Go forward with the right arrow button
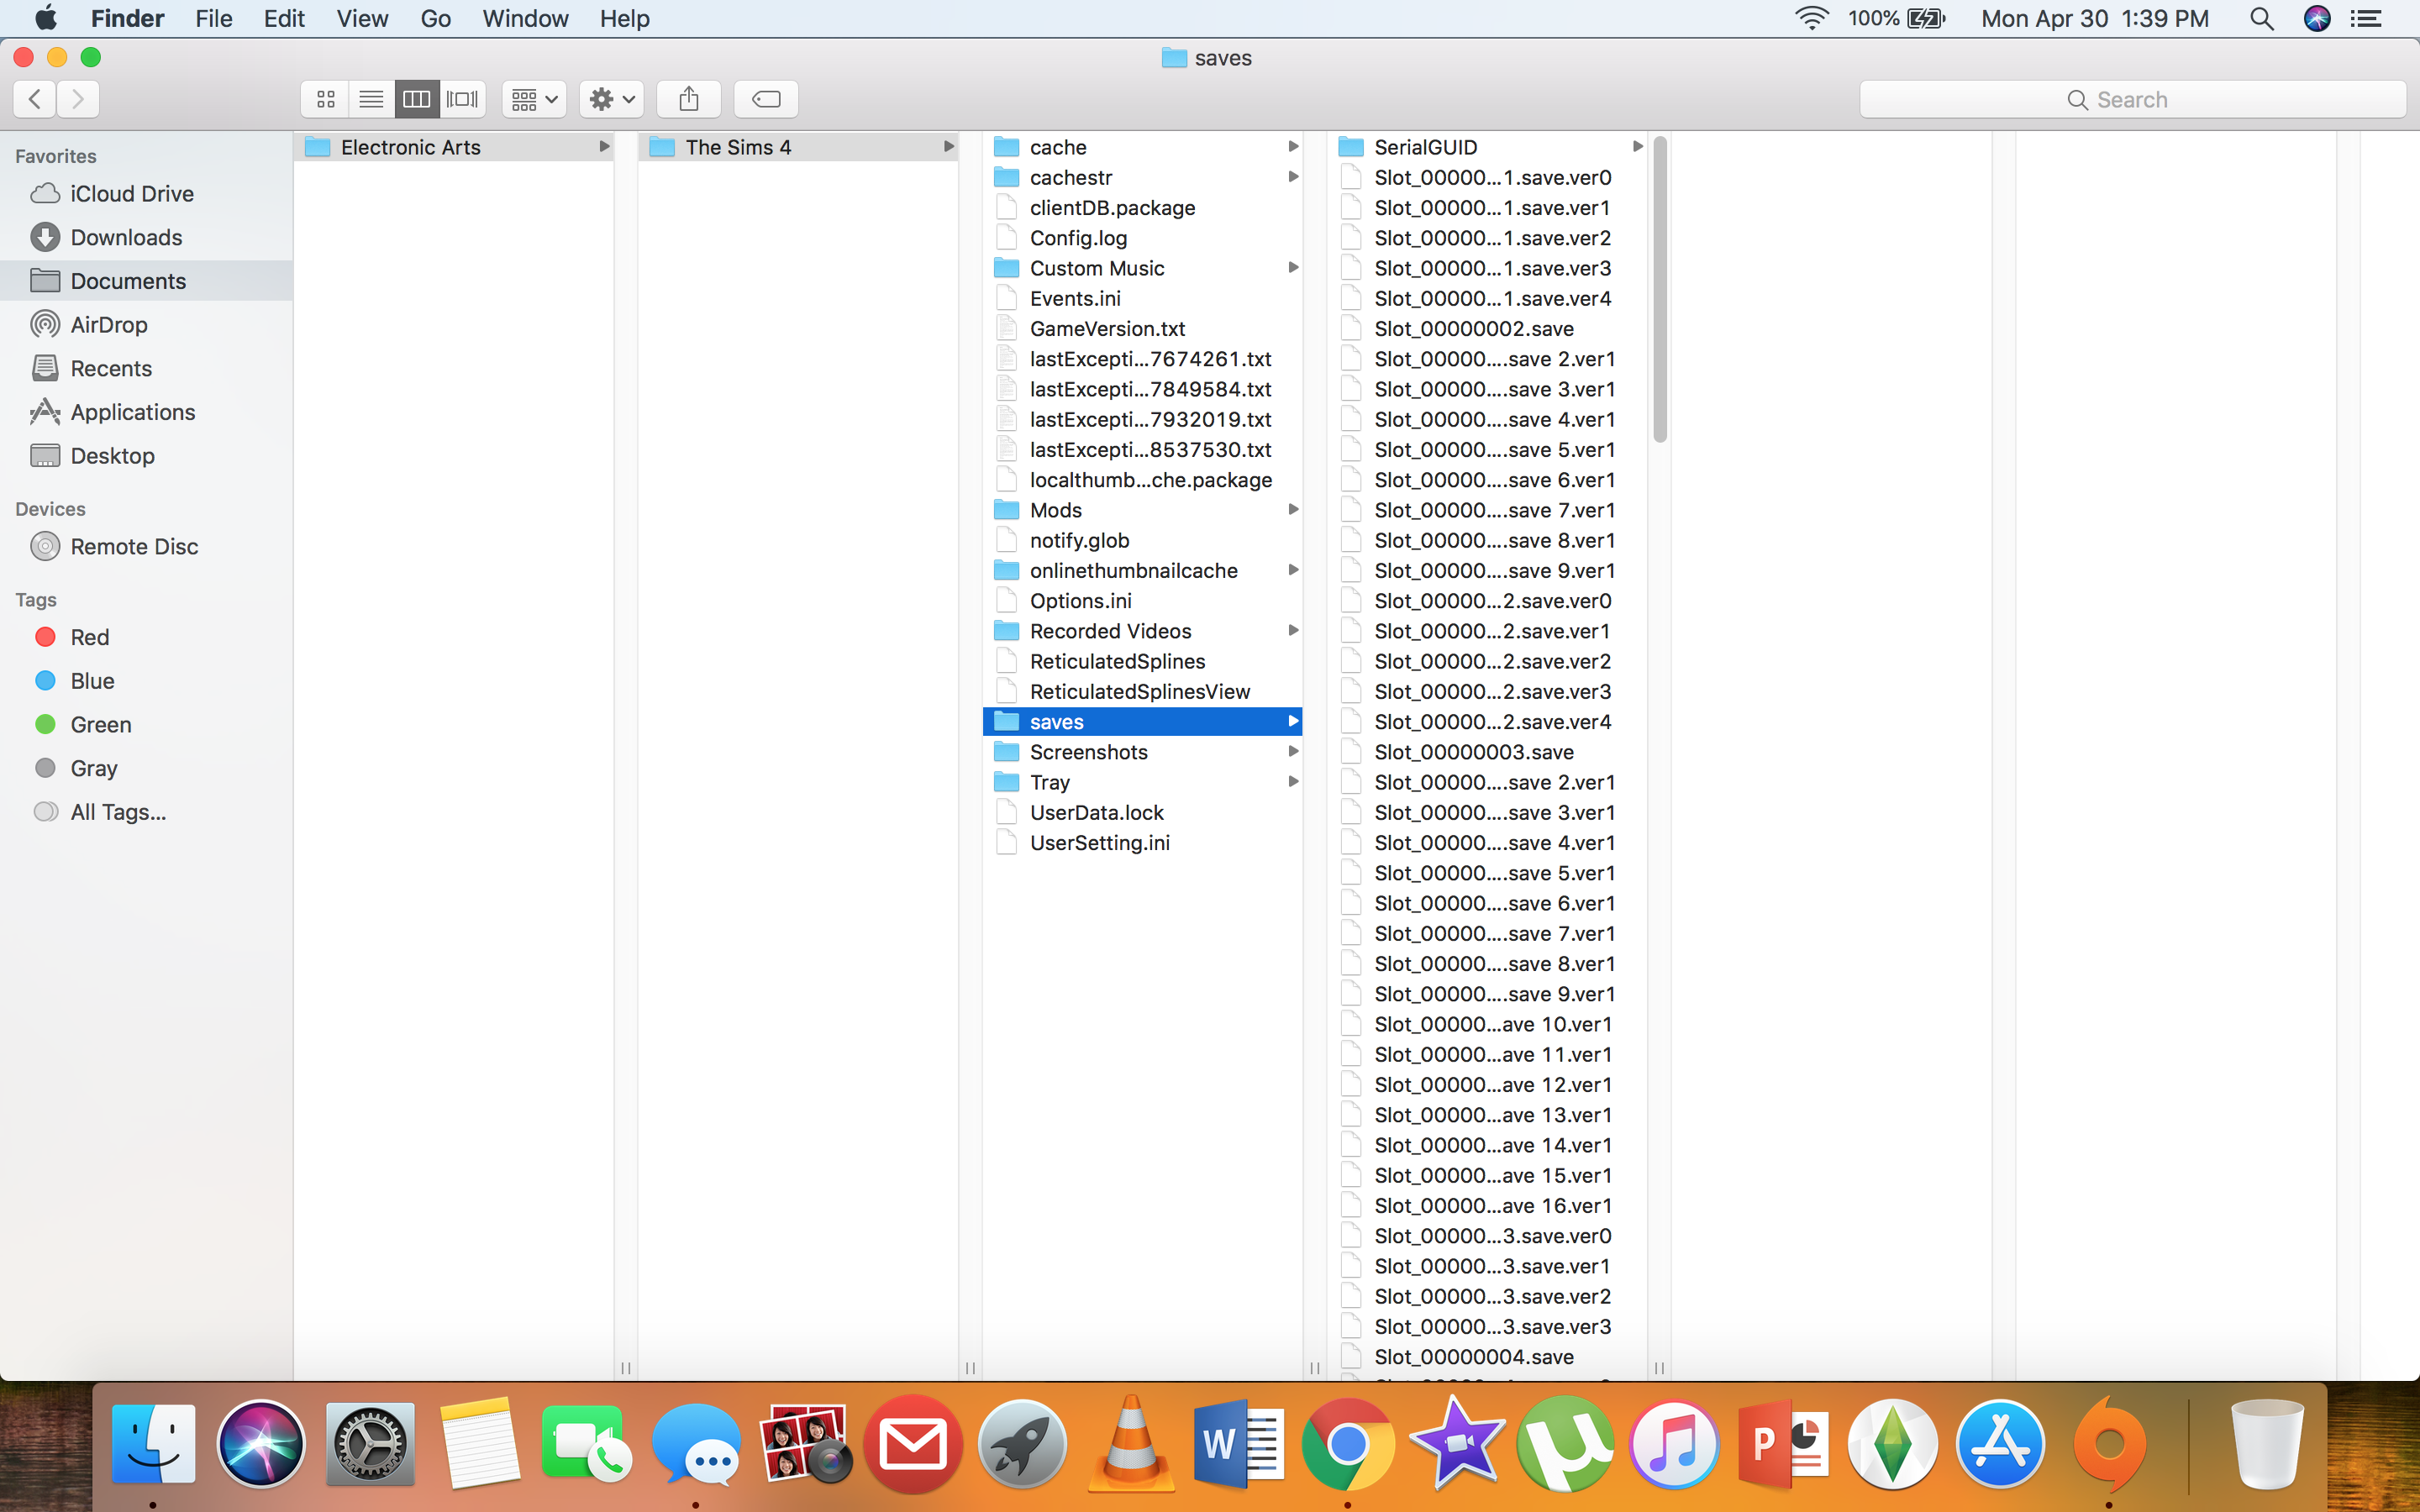Screen dimensions: 2420x1512 click(x=78, y=99)
